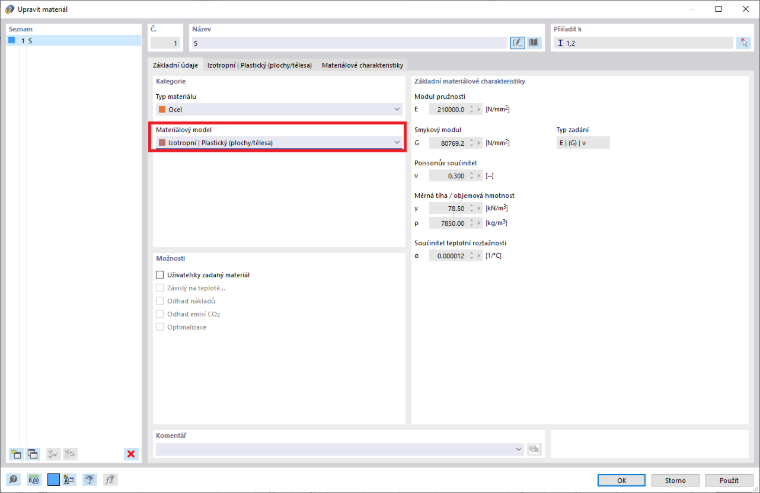Switch to Základní údaje tab
The width and height of the screenshot is (760, 493).
click(x=175, y=65)
